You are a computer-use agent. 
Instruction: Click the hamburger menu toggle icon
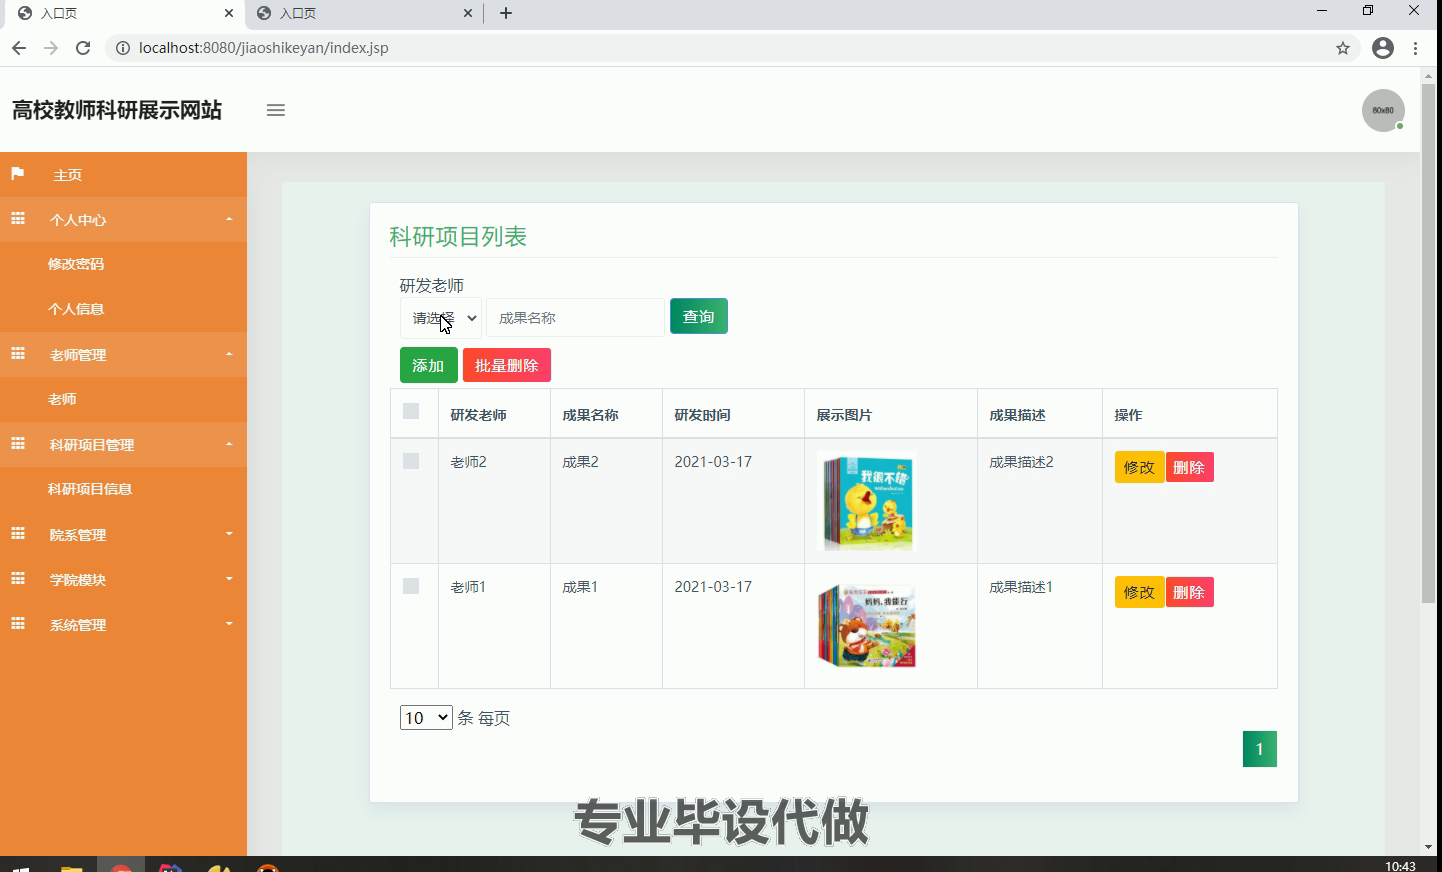276,110
